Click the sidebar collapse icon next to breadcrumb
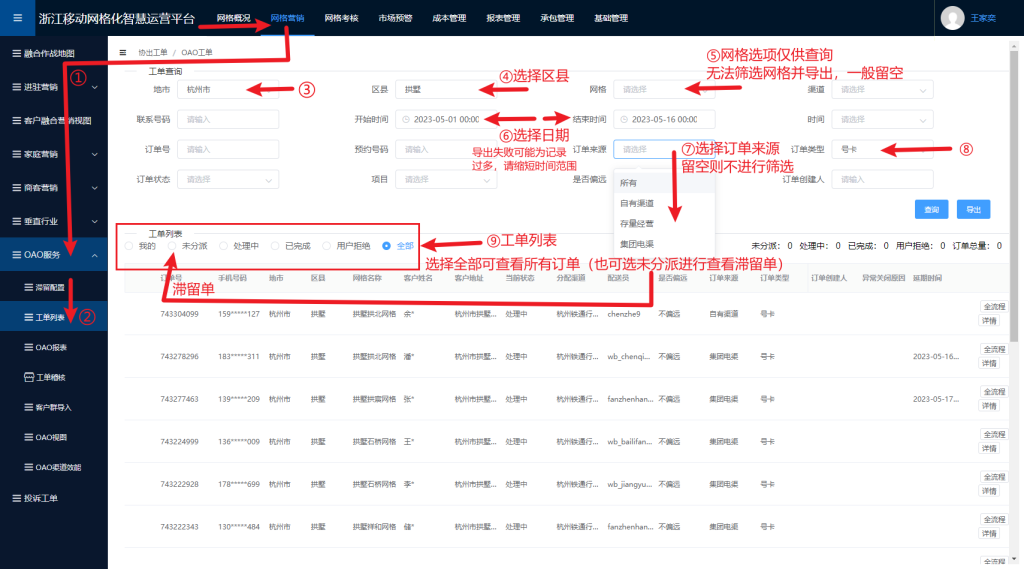 (x=123, y=52)
